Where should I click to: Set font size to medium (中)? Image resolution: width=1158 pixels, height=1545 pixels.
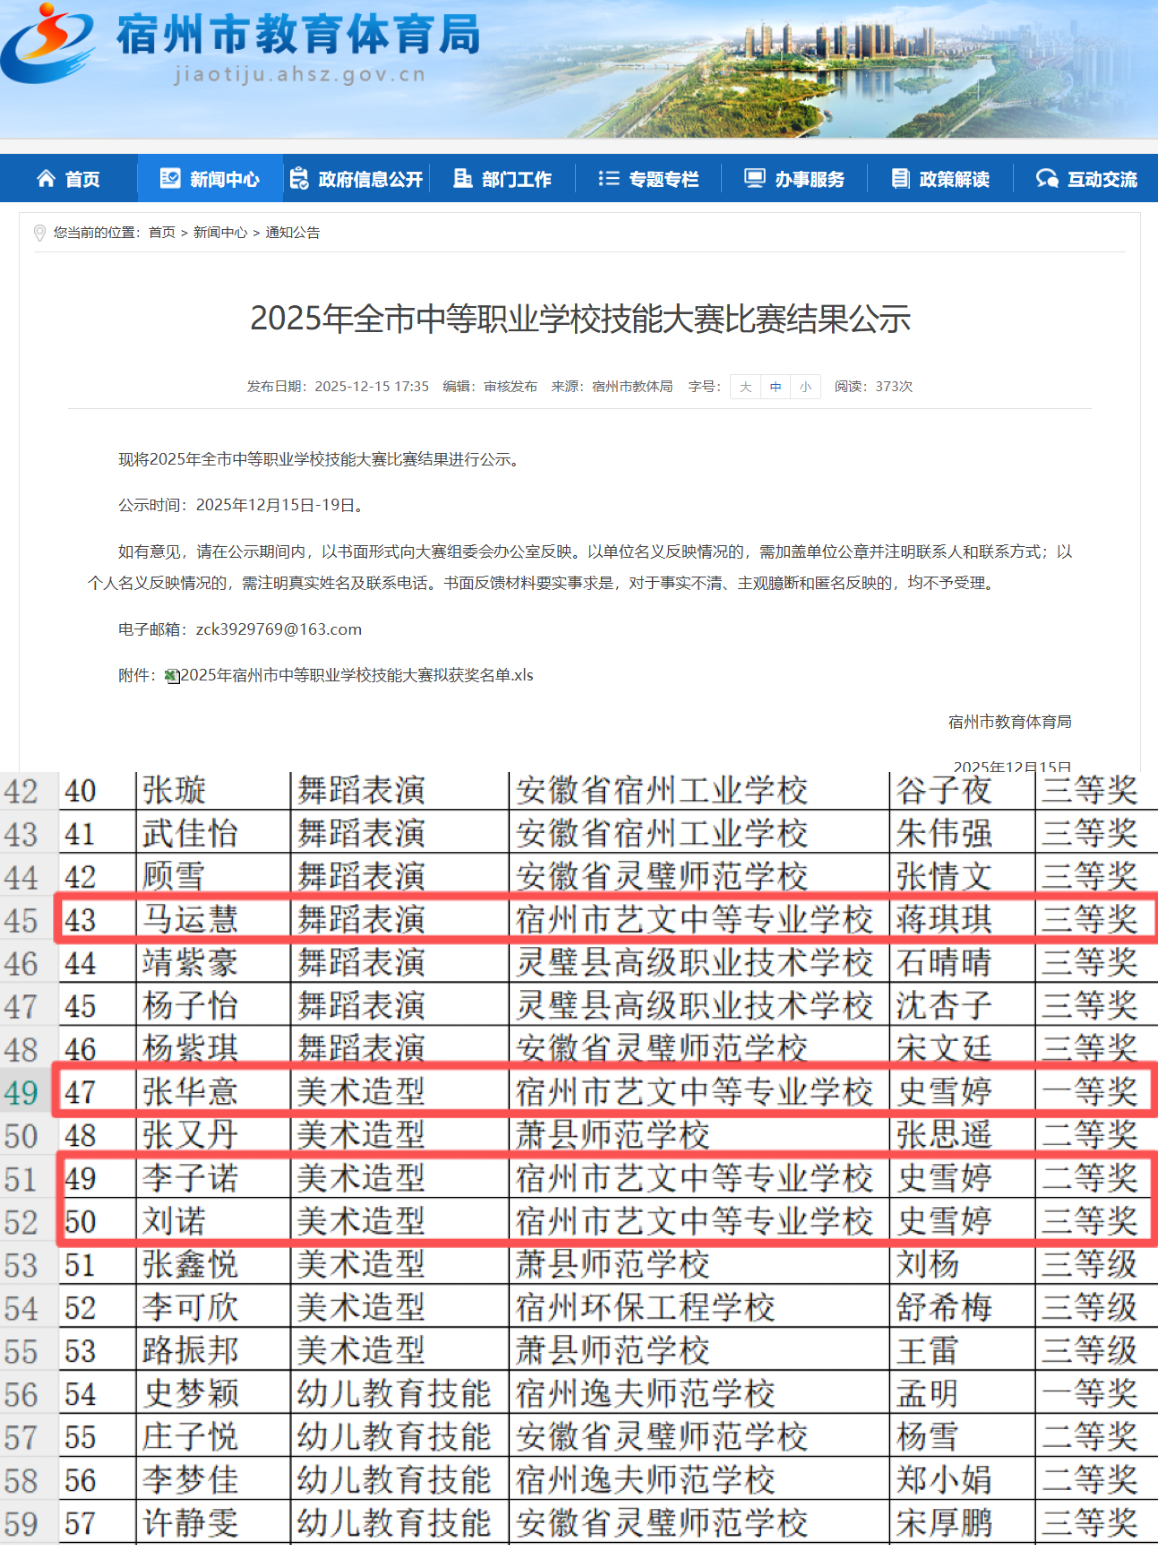click(775, 387)
